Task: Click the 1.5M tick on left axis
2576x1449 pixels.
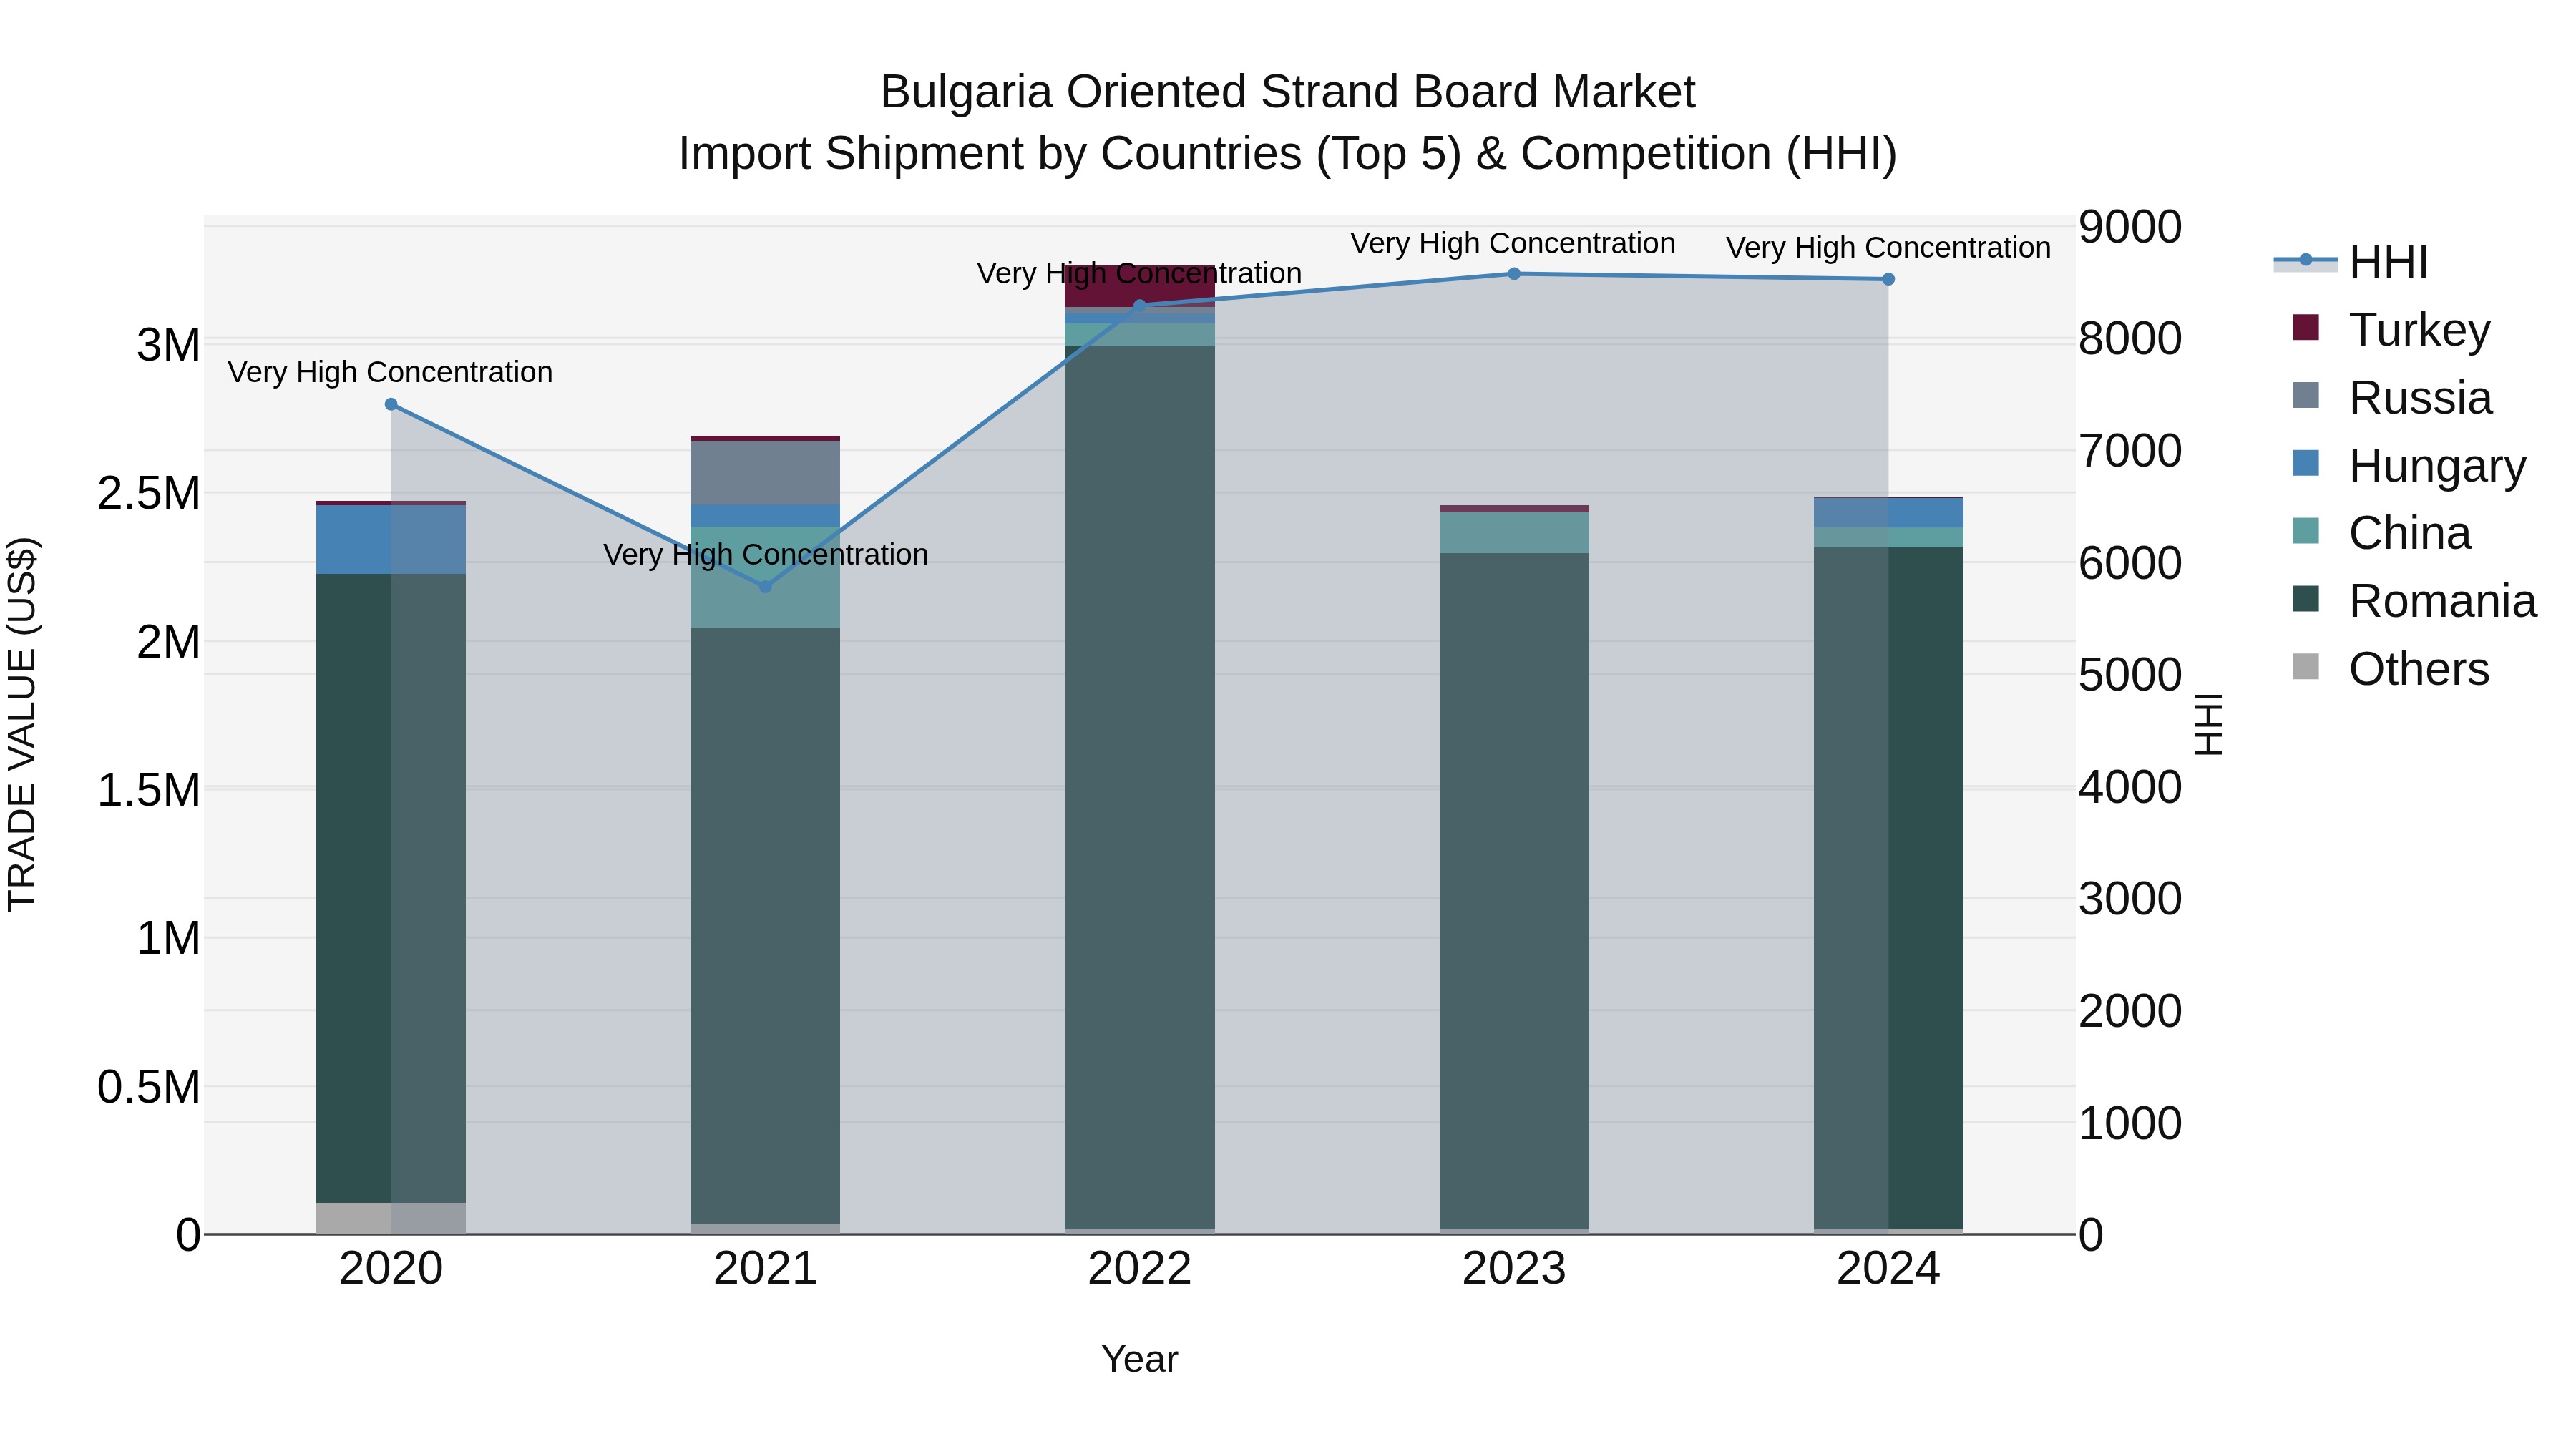Action: (x=149, y=791)
